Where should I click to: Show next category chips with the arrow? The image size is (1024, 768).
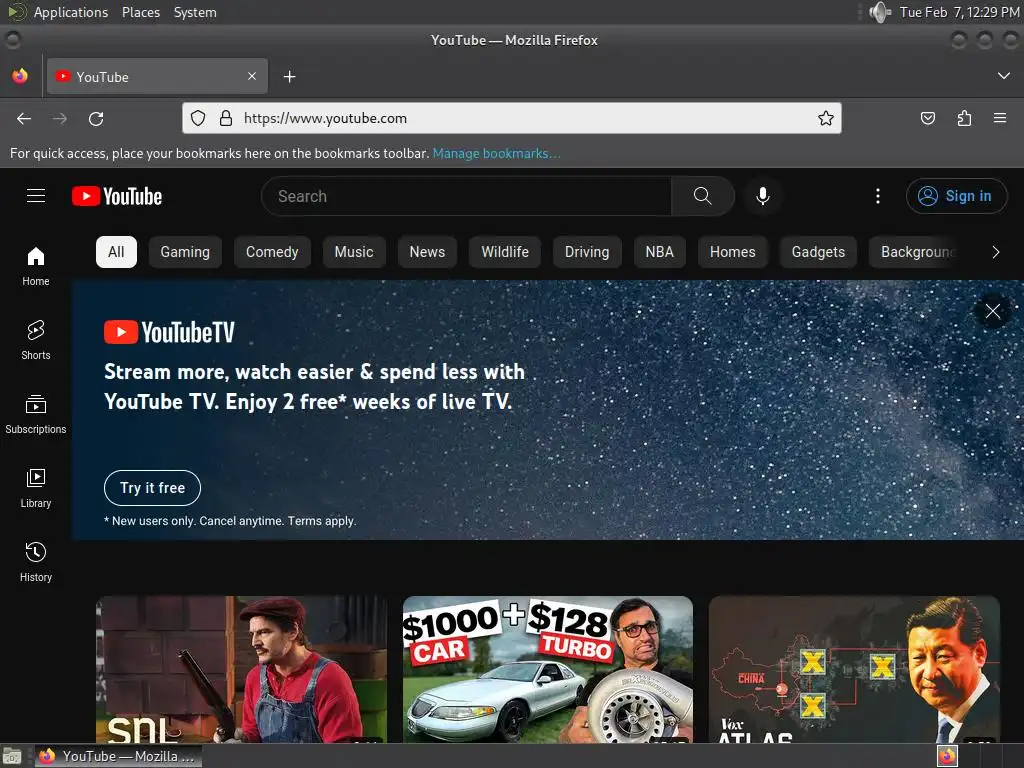[x=995, y=252]
